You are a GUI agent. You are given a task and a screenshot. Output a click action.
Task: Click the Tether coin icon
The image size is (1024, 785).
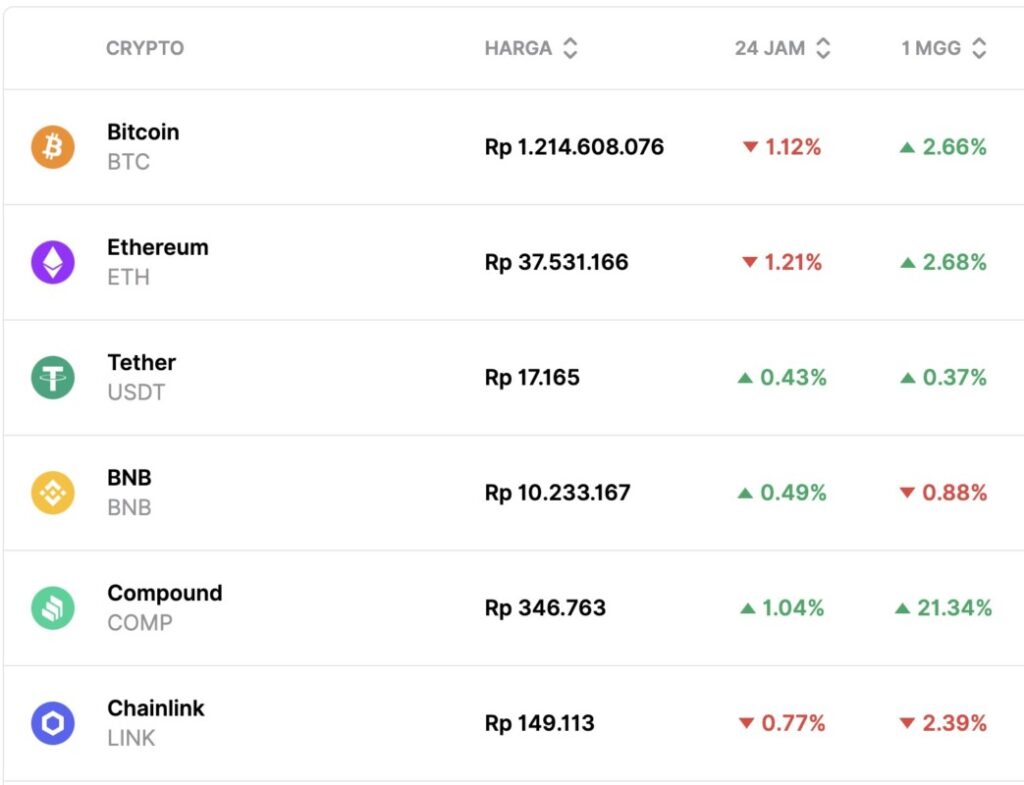(x=53, y=378)
